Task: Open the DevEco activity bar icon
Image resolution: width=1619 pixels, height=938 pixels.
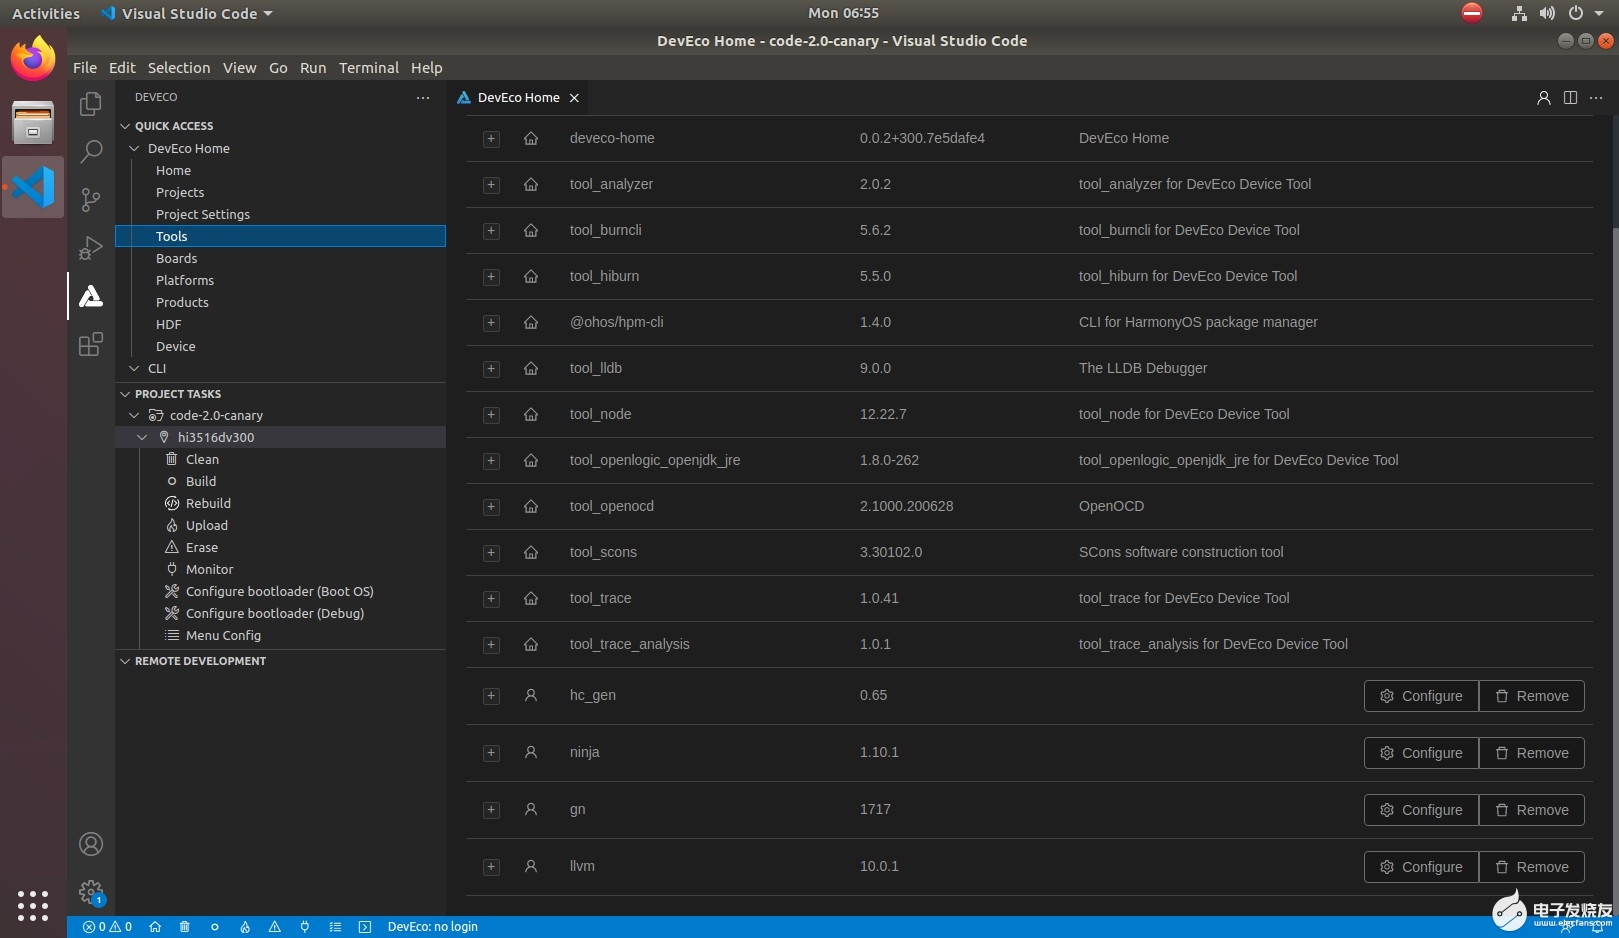Action: 91,296
